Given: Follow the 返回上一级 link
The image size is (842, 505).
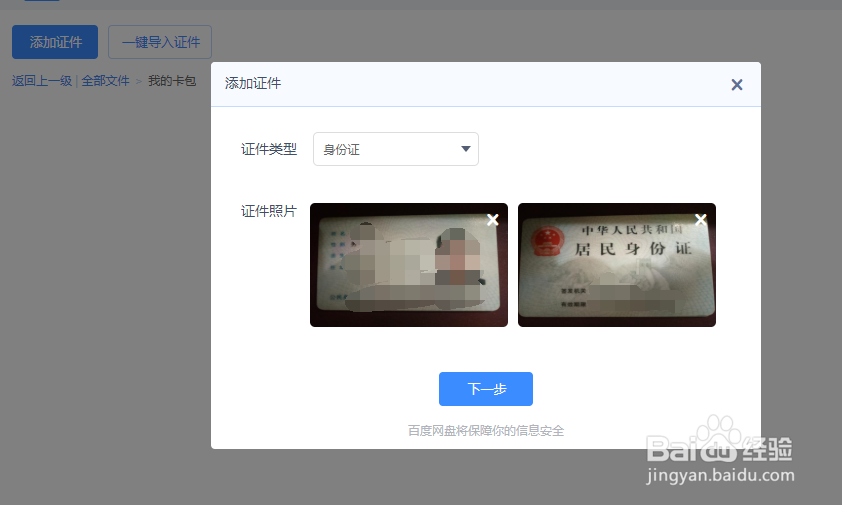Looking at the screenshot, I should pos(42,81).
